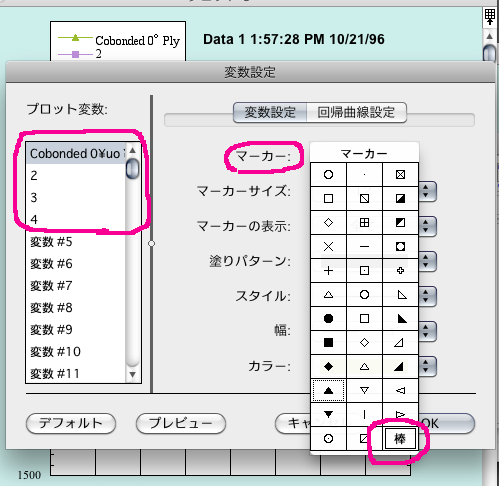Open the スタイル popup arrows
The height and width of the screenshot is (486, 499).
[x=427, y=296]
